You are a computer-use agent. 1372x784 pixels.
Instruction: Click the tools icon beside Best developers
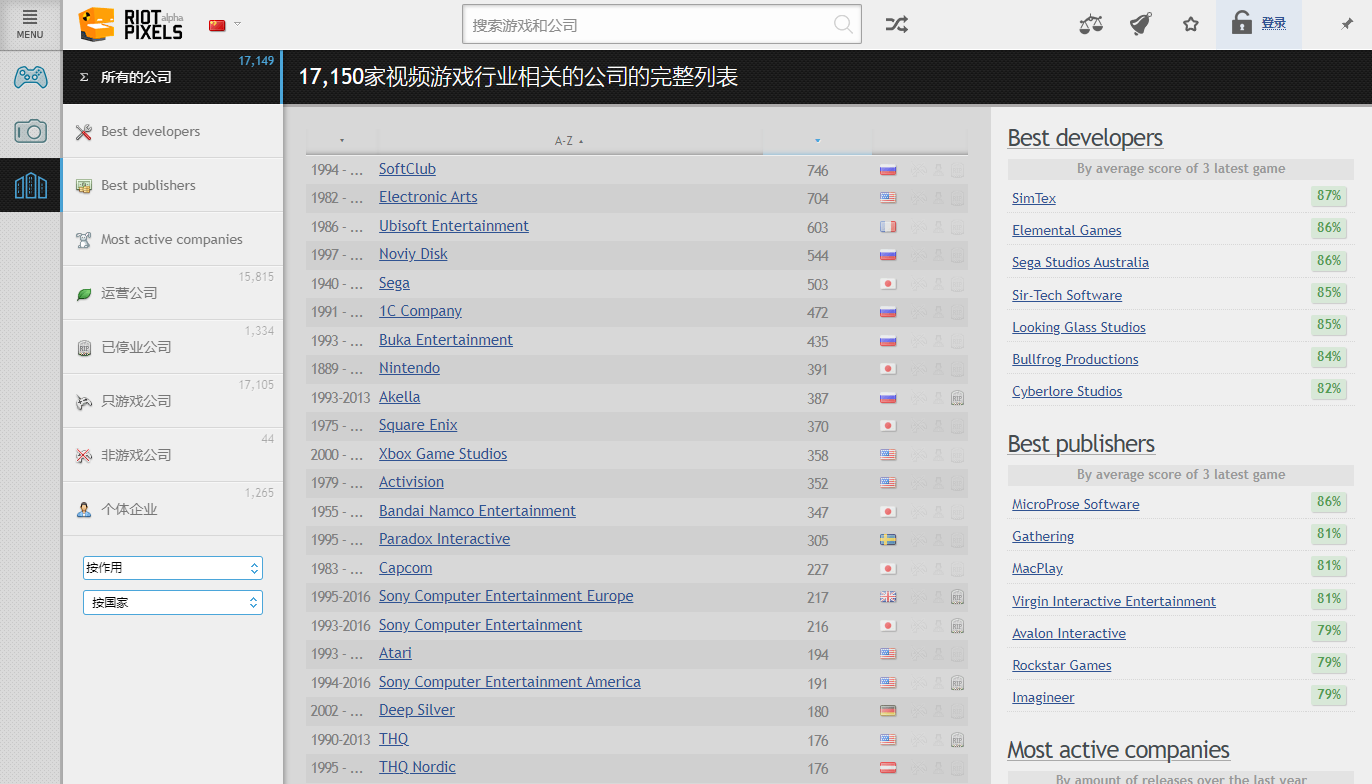pos(84,131)
